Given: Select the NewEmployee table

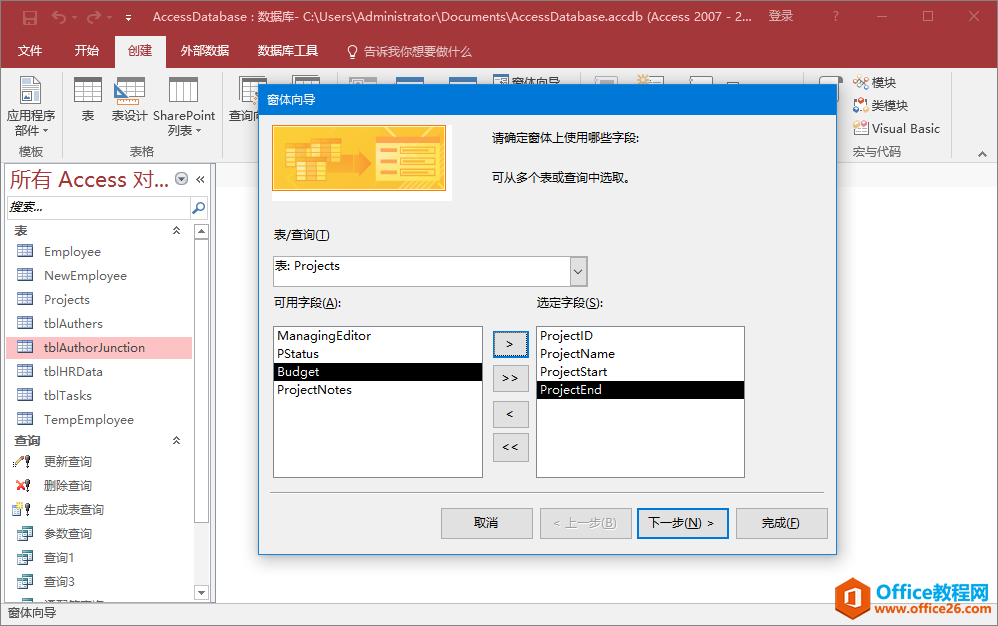Looking at the screenshot, I should click(x=99, y=275).
